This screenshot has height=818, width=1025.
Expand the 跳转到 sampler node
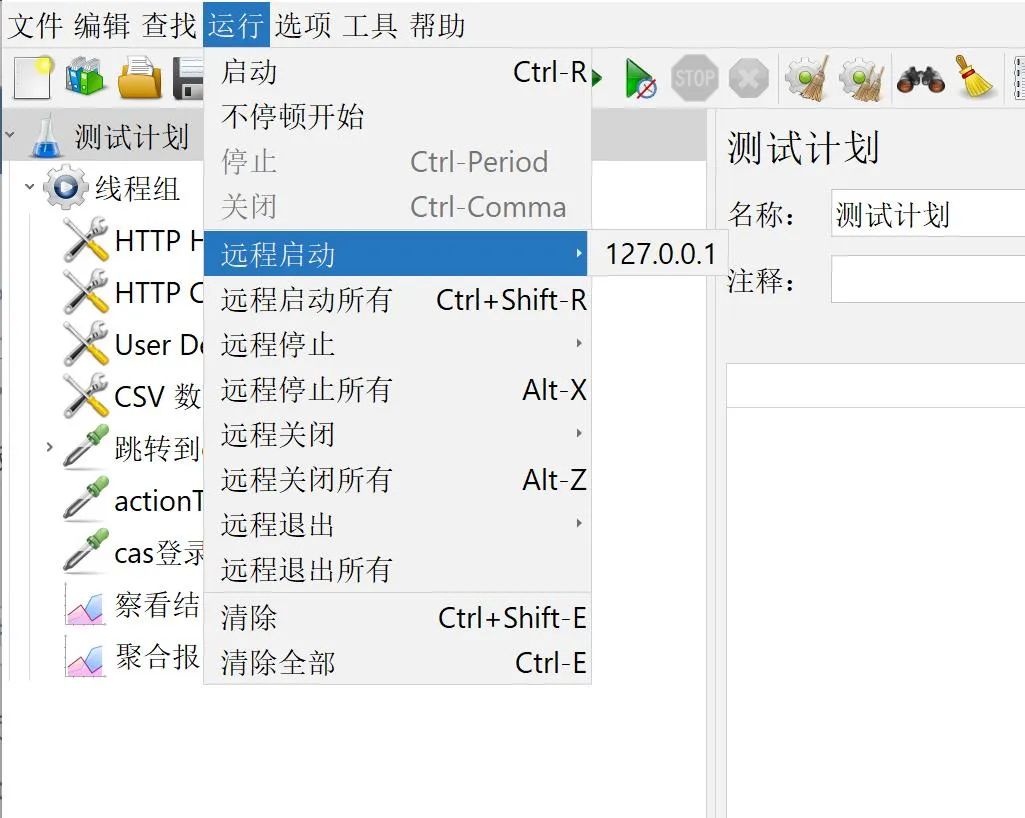[x=49, y=447]
